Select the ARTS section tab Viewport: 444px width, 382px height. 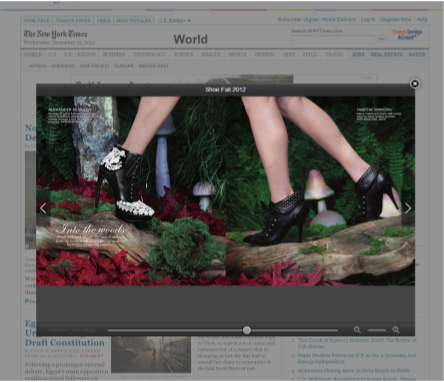[289, 54]
